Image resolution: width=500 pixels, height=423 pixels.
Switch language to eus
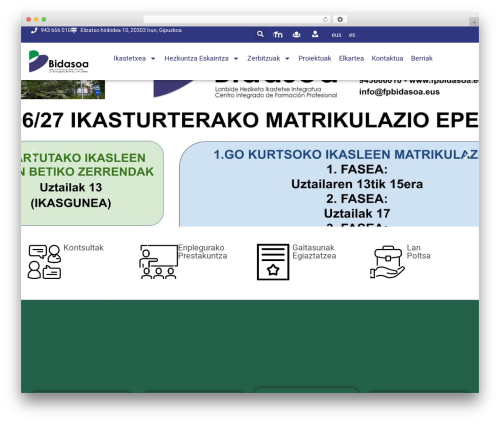pyautogui.click(x=336, y=35)
